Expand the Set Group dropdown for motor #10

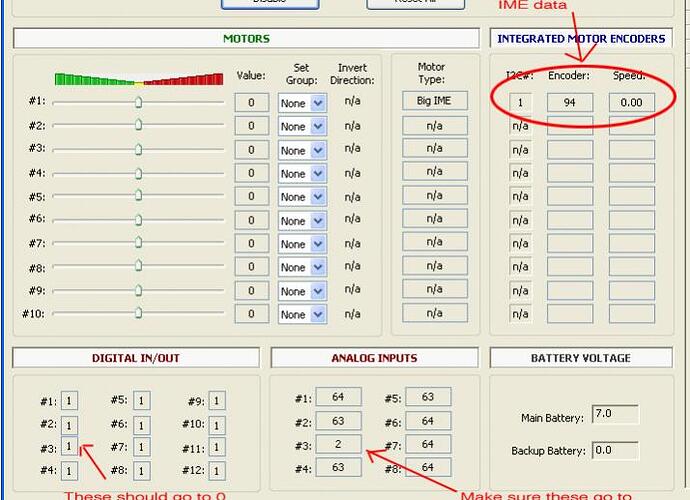(x=318, y=315)
